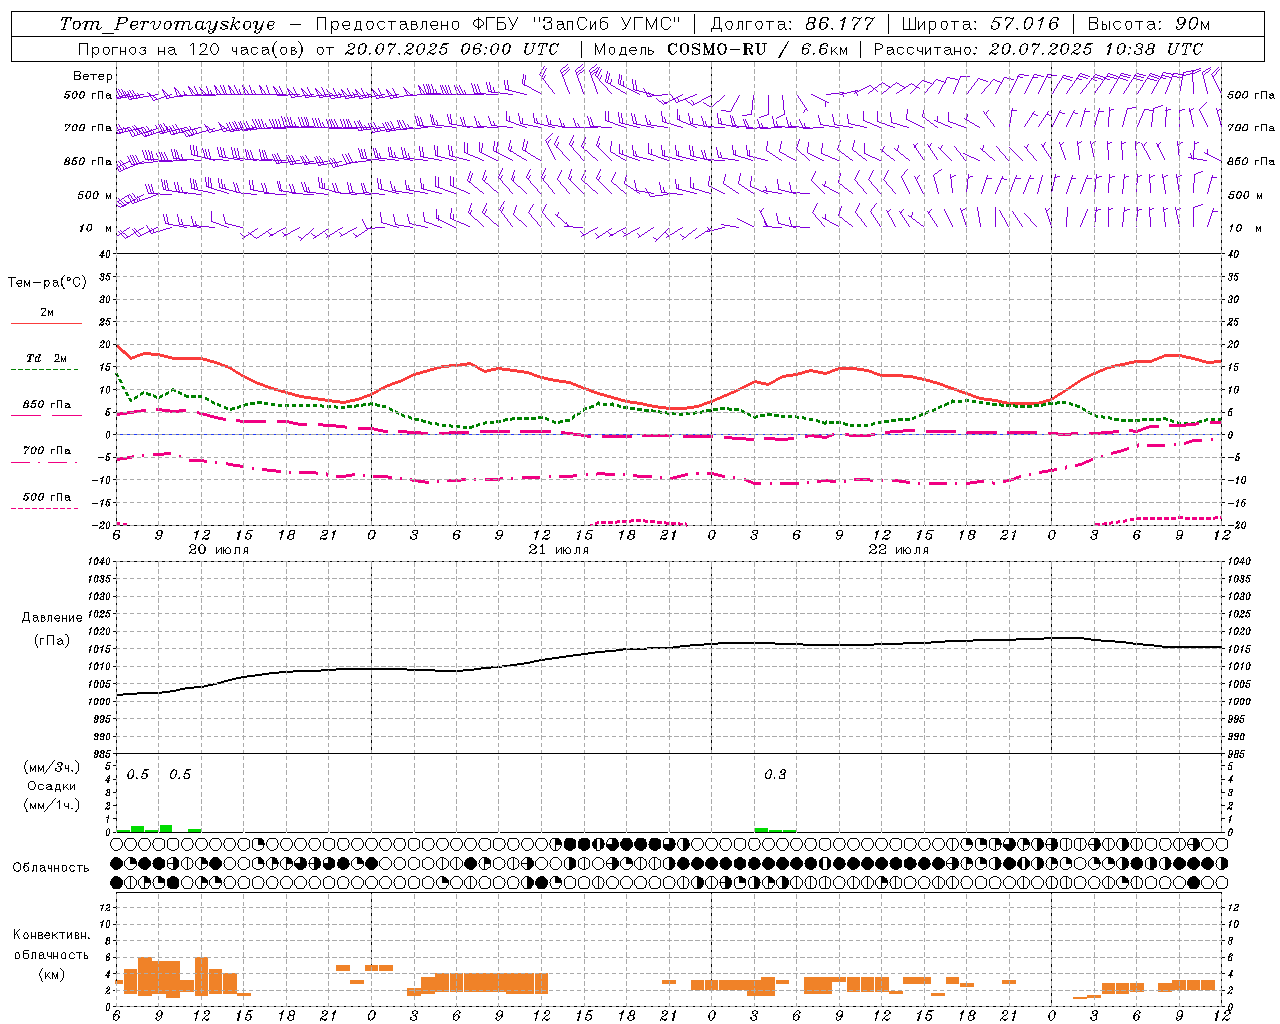Click the Ветер panel label
This screenshot has width=1280, height=1024.
[x=93, y=76]
